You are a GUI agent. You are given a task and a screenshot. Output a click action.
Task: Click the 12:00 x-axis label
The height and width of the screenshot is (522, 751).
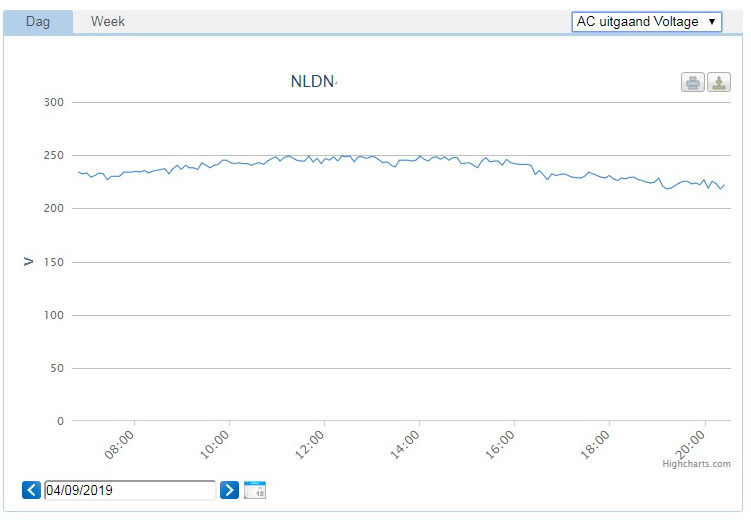point(312,443)
